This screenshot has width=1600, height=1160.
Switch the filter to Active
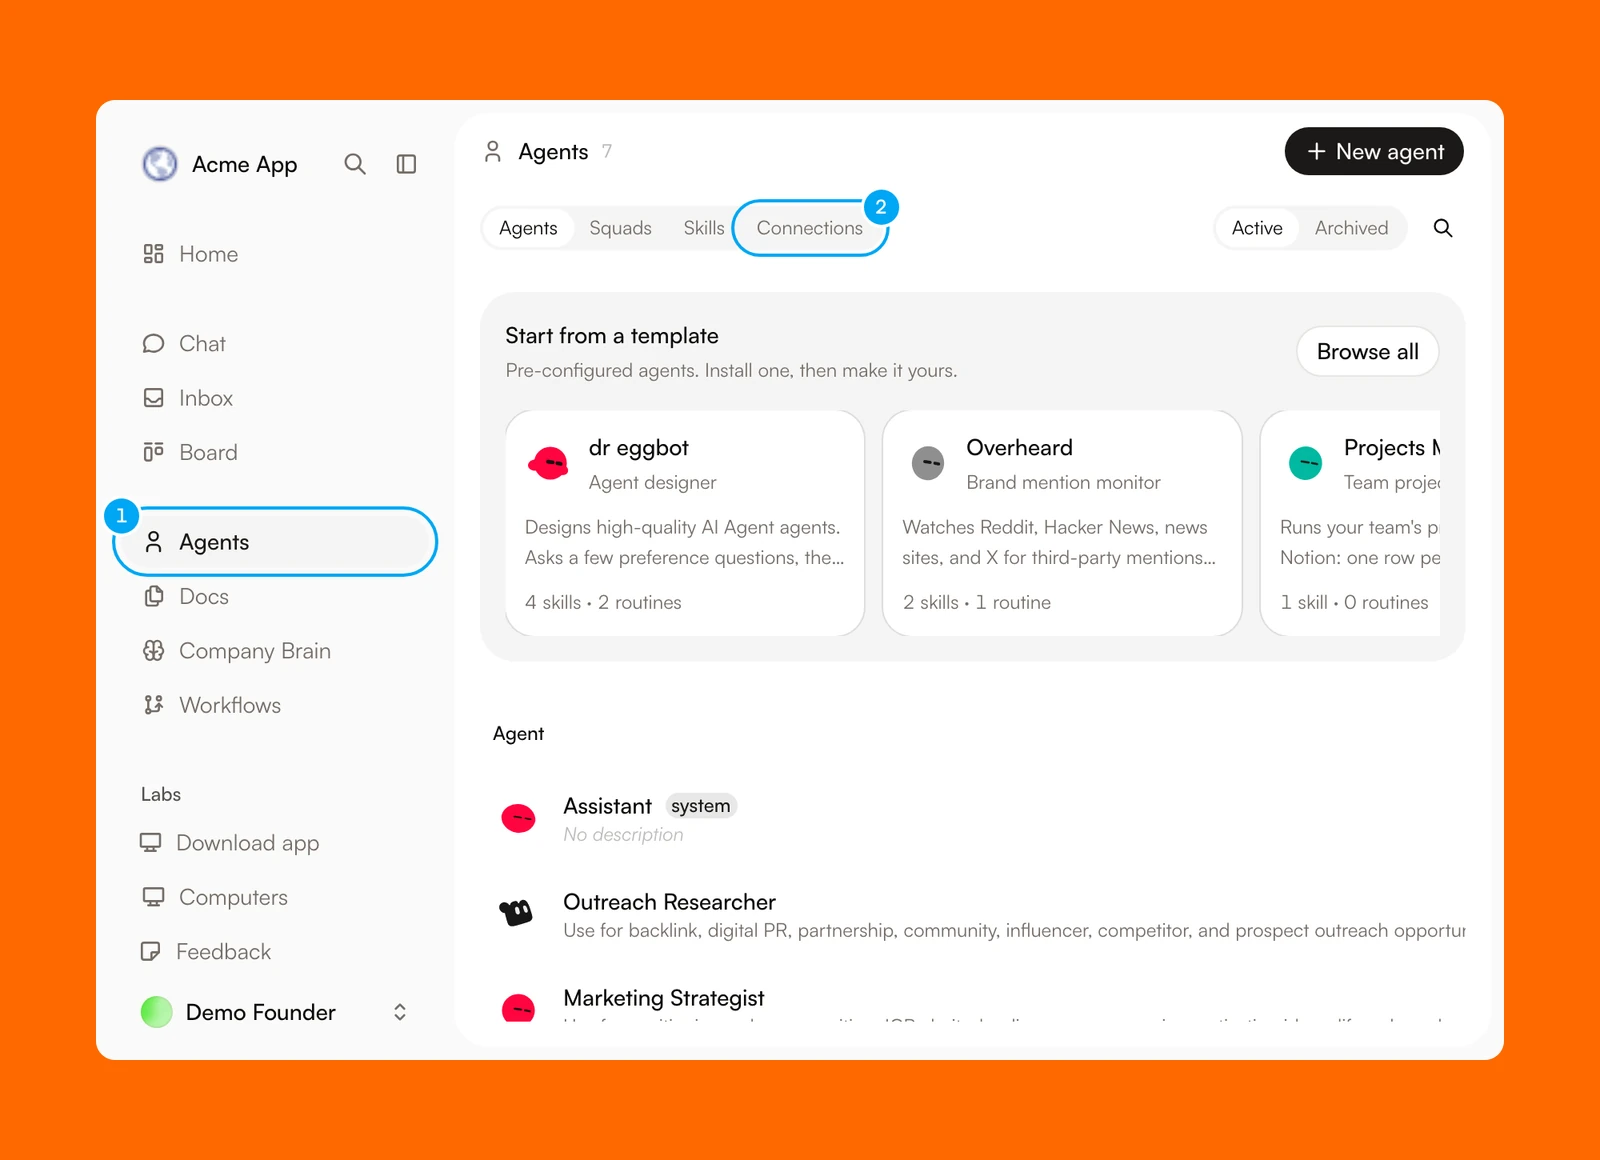[1257, 228]
